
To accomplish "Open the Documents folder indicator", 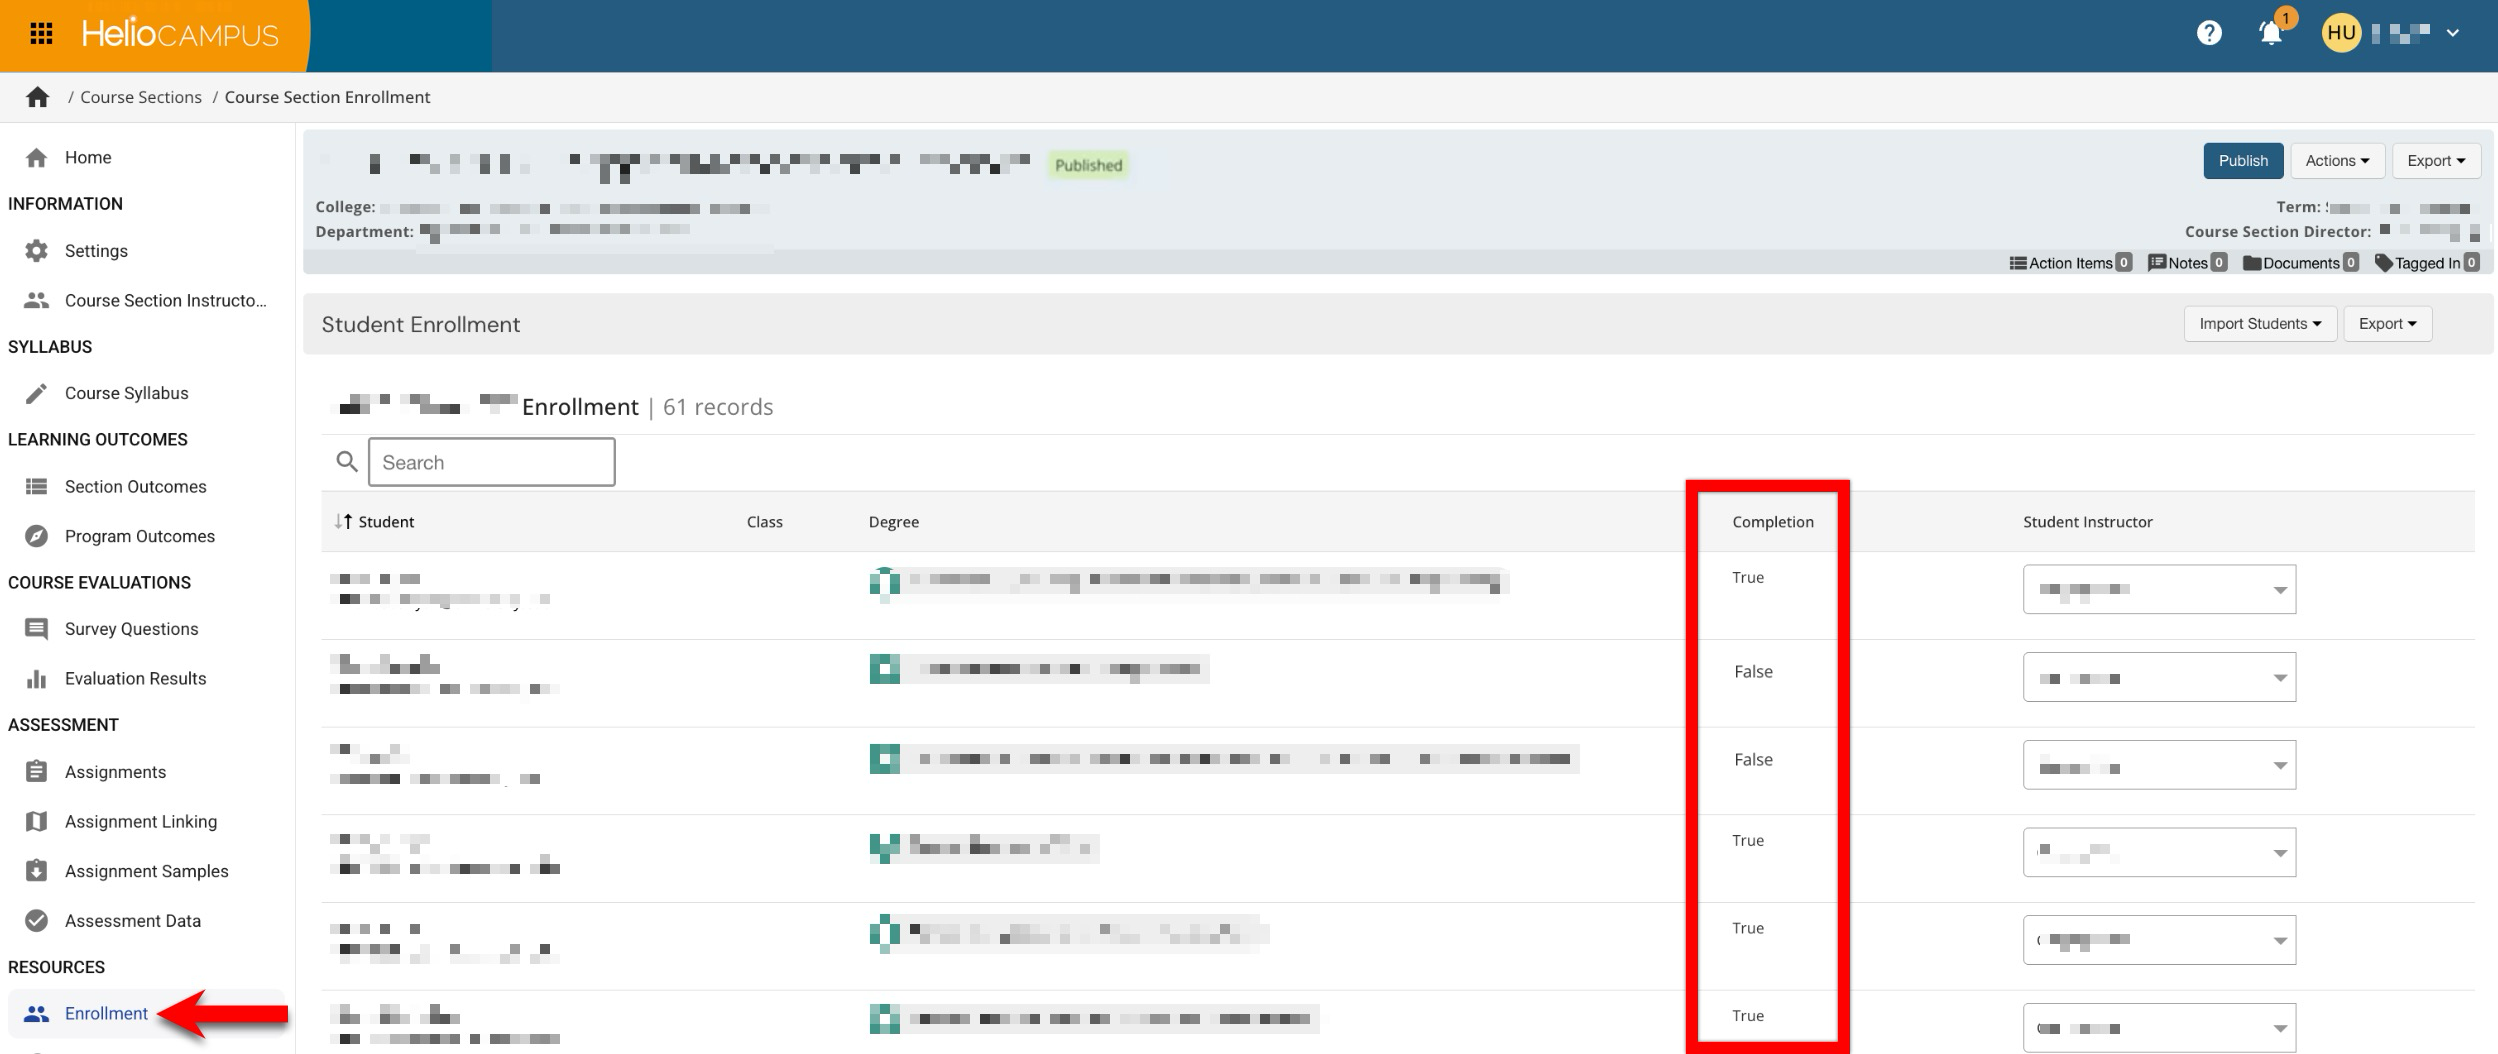I will pyautogui.click(x=2252, y=263).
